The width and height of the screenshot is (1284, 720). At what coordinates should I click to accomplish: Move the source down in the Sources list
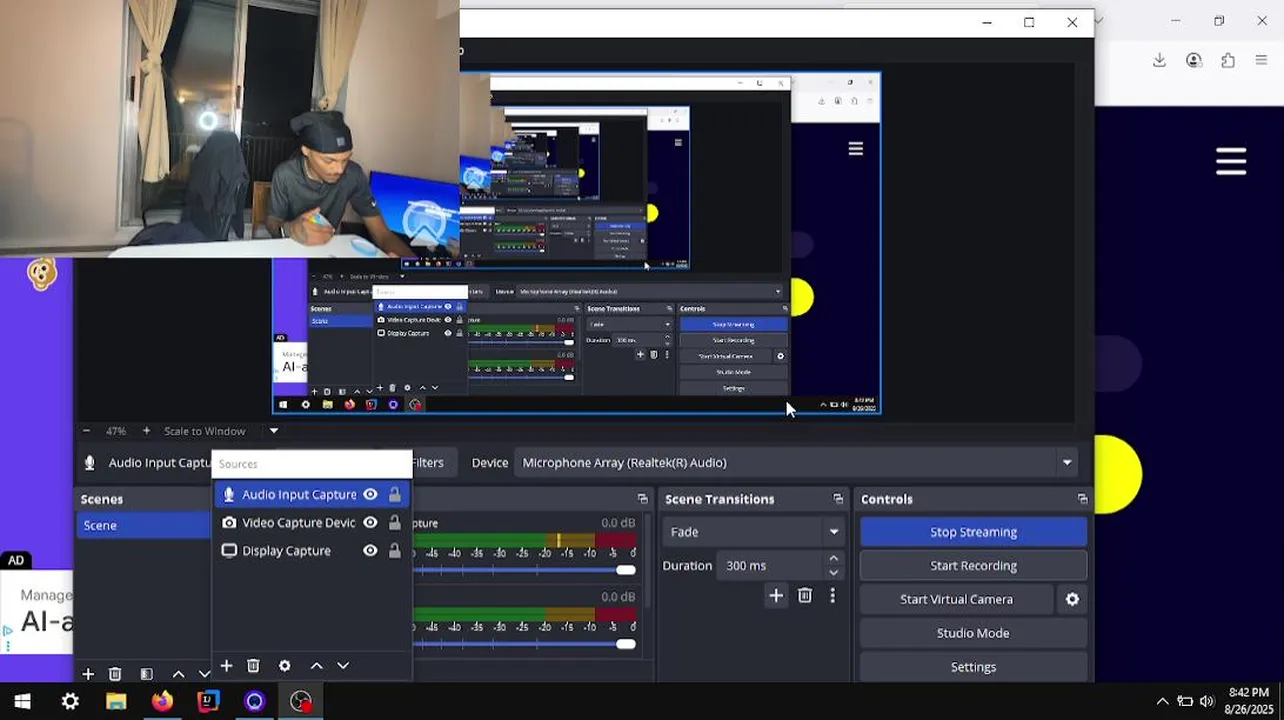[x=343, y=665]
